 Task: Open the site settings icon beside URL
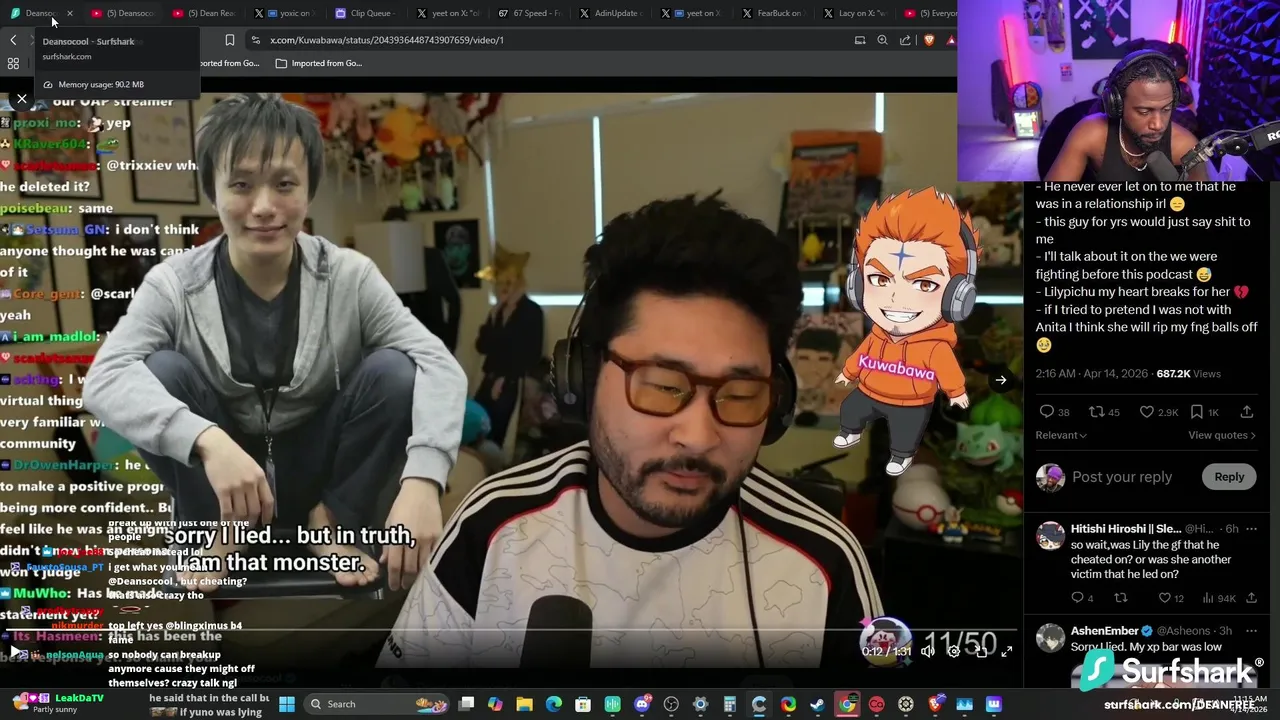256,40
